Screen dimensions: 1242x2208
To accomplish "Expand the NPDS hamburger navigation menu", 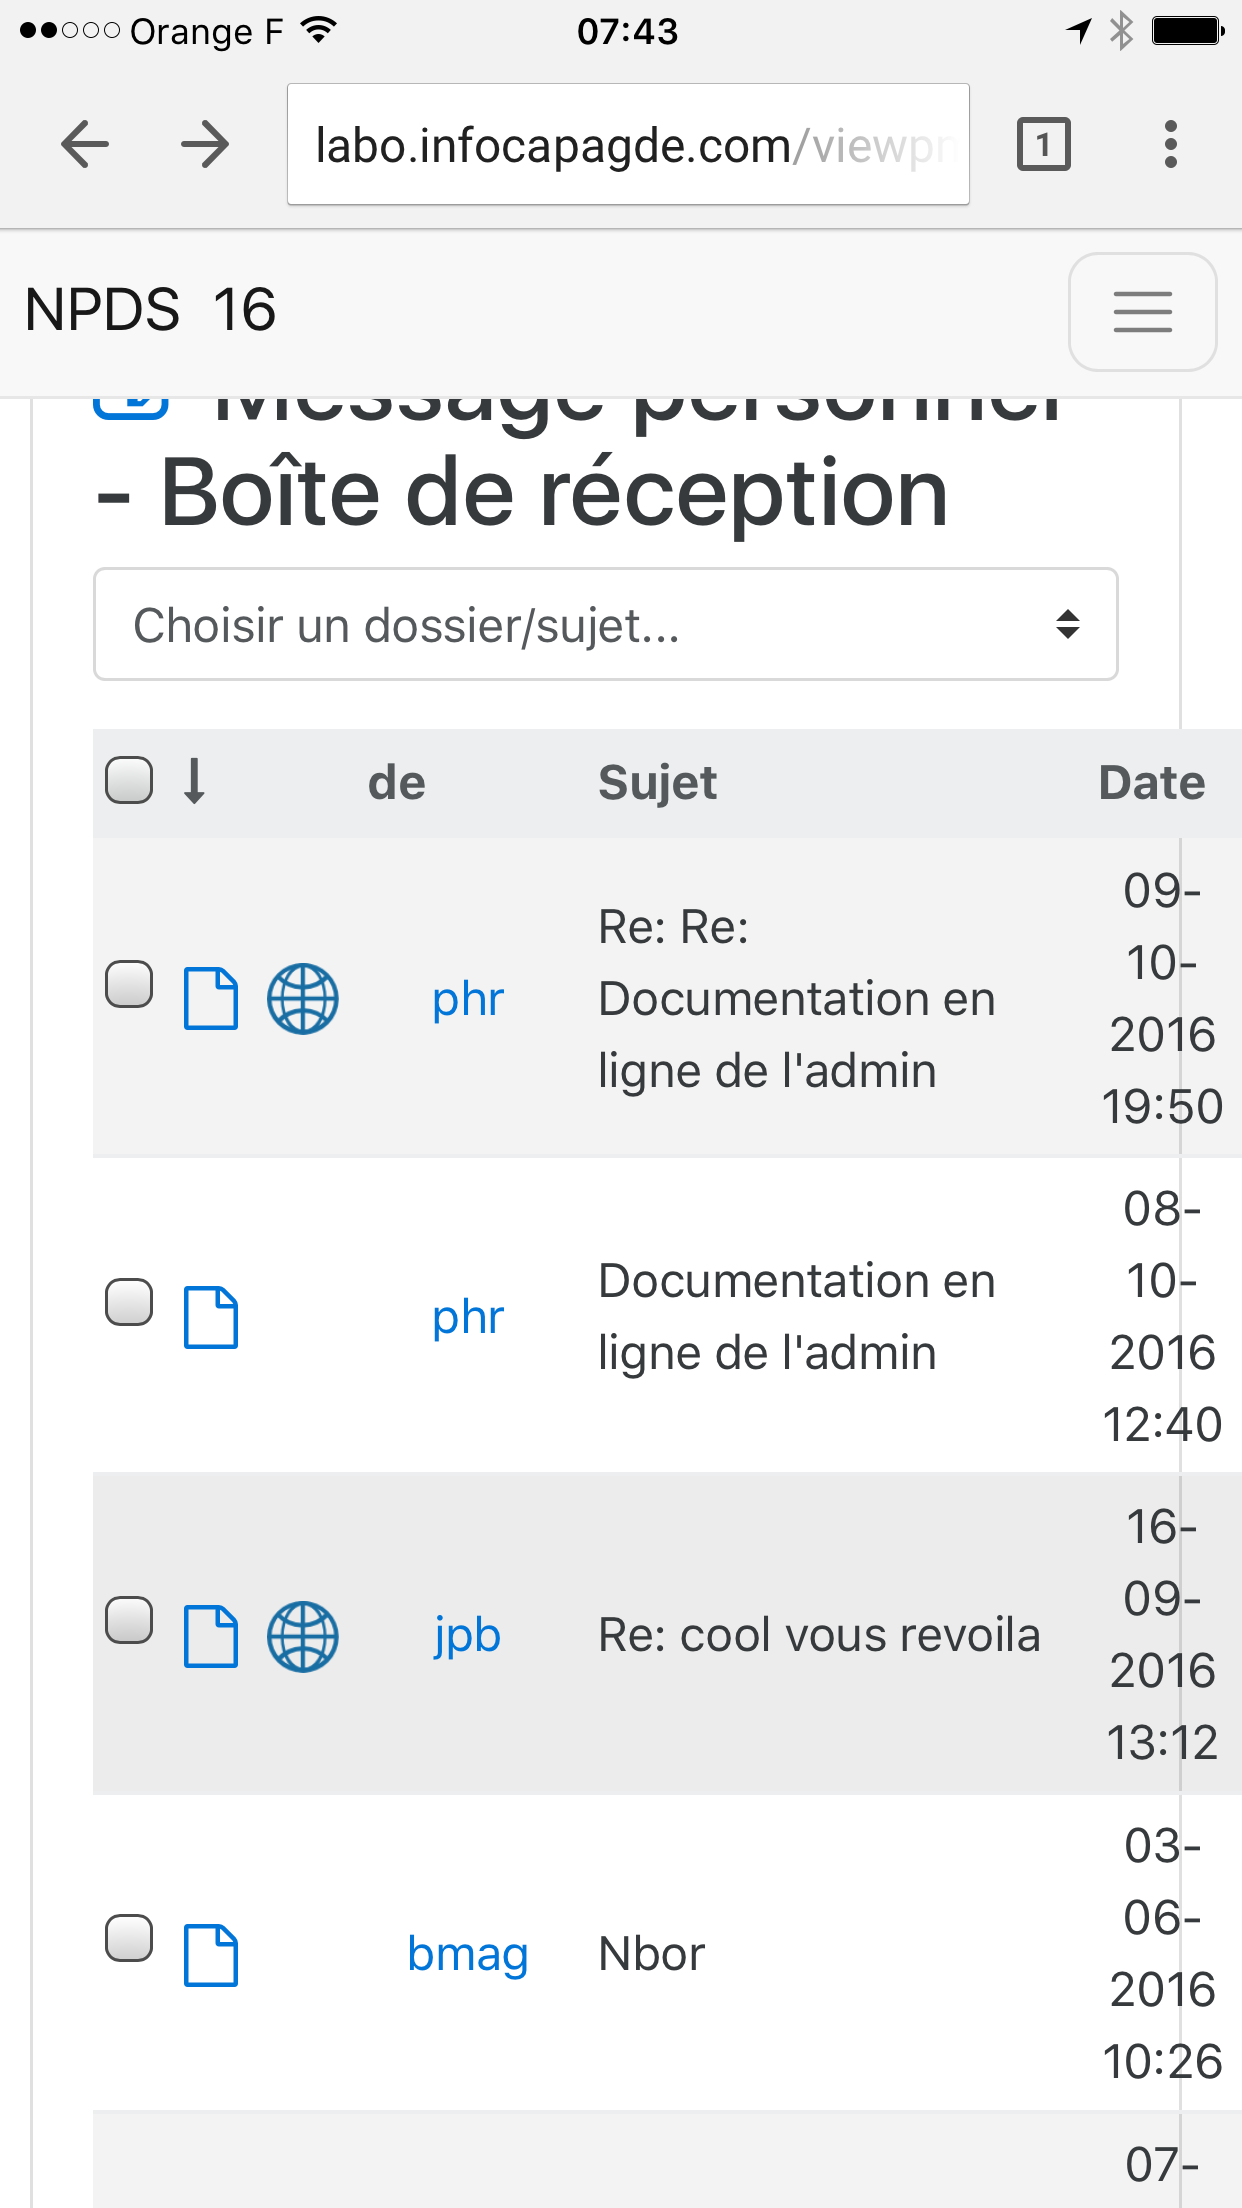I will 1142,311.
